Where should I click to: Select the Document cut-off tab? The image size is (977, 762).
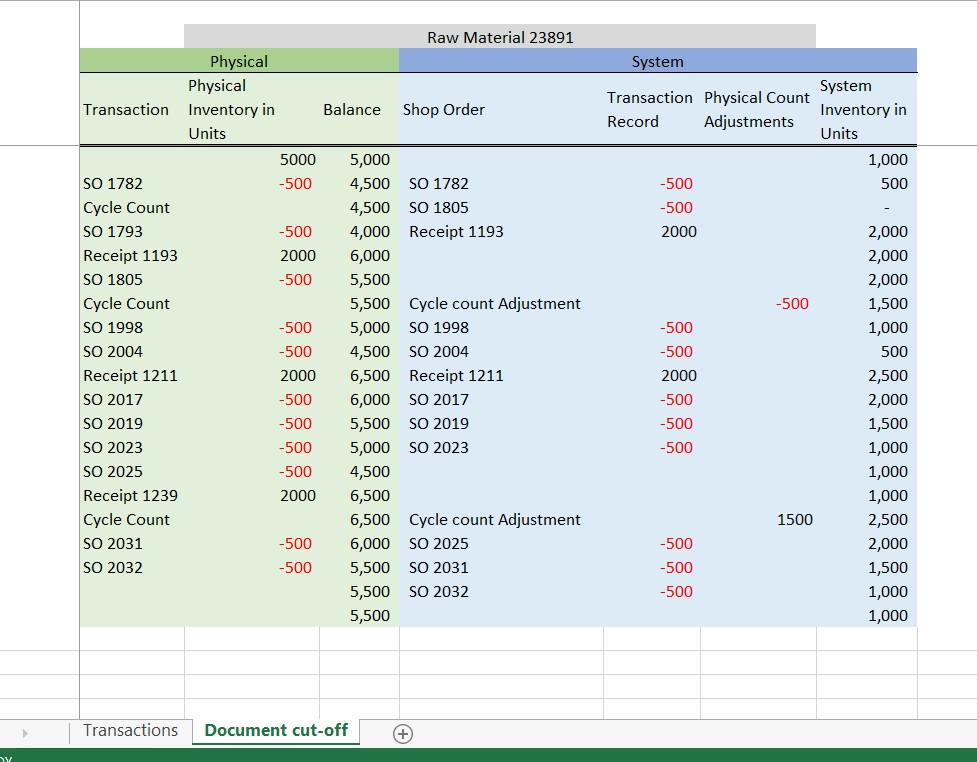[x=276, y=730]
